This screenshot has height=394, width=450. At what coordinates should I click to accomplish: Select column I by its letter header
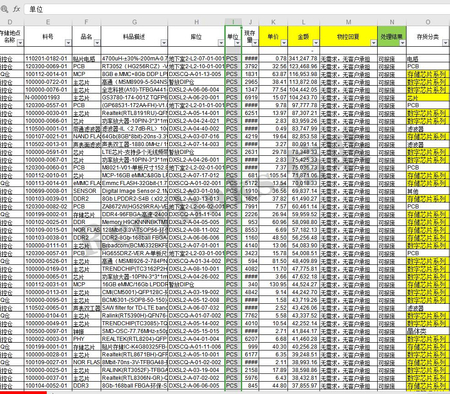point(233,22)
